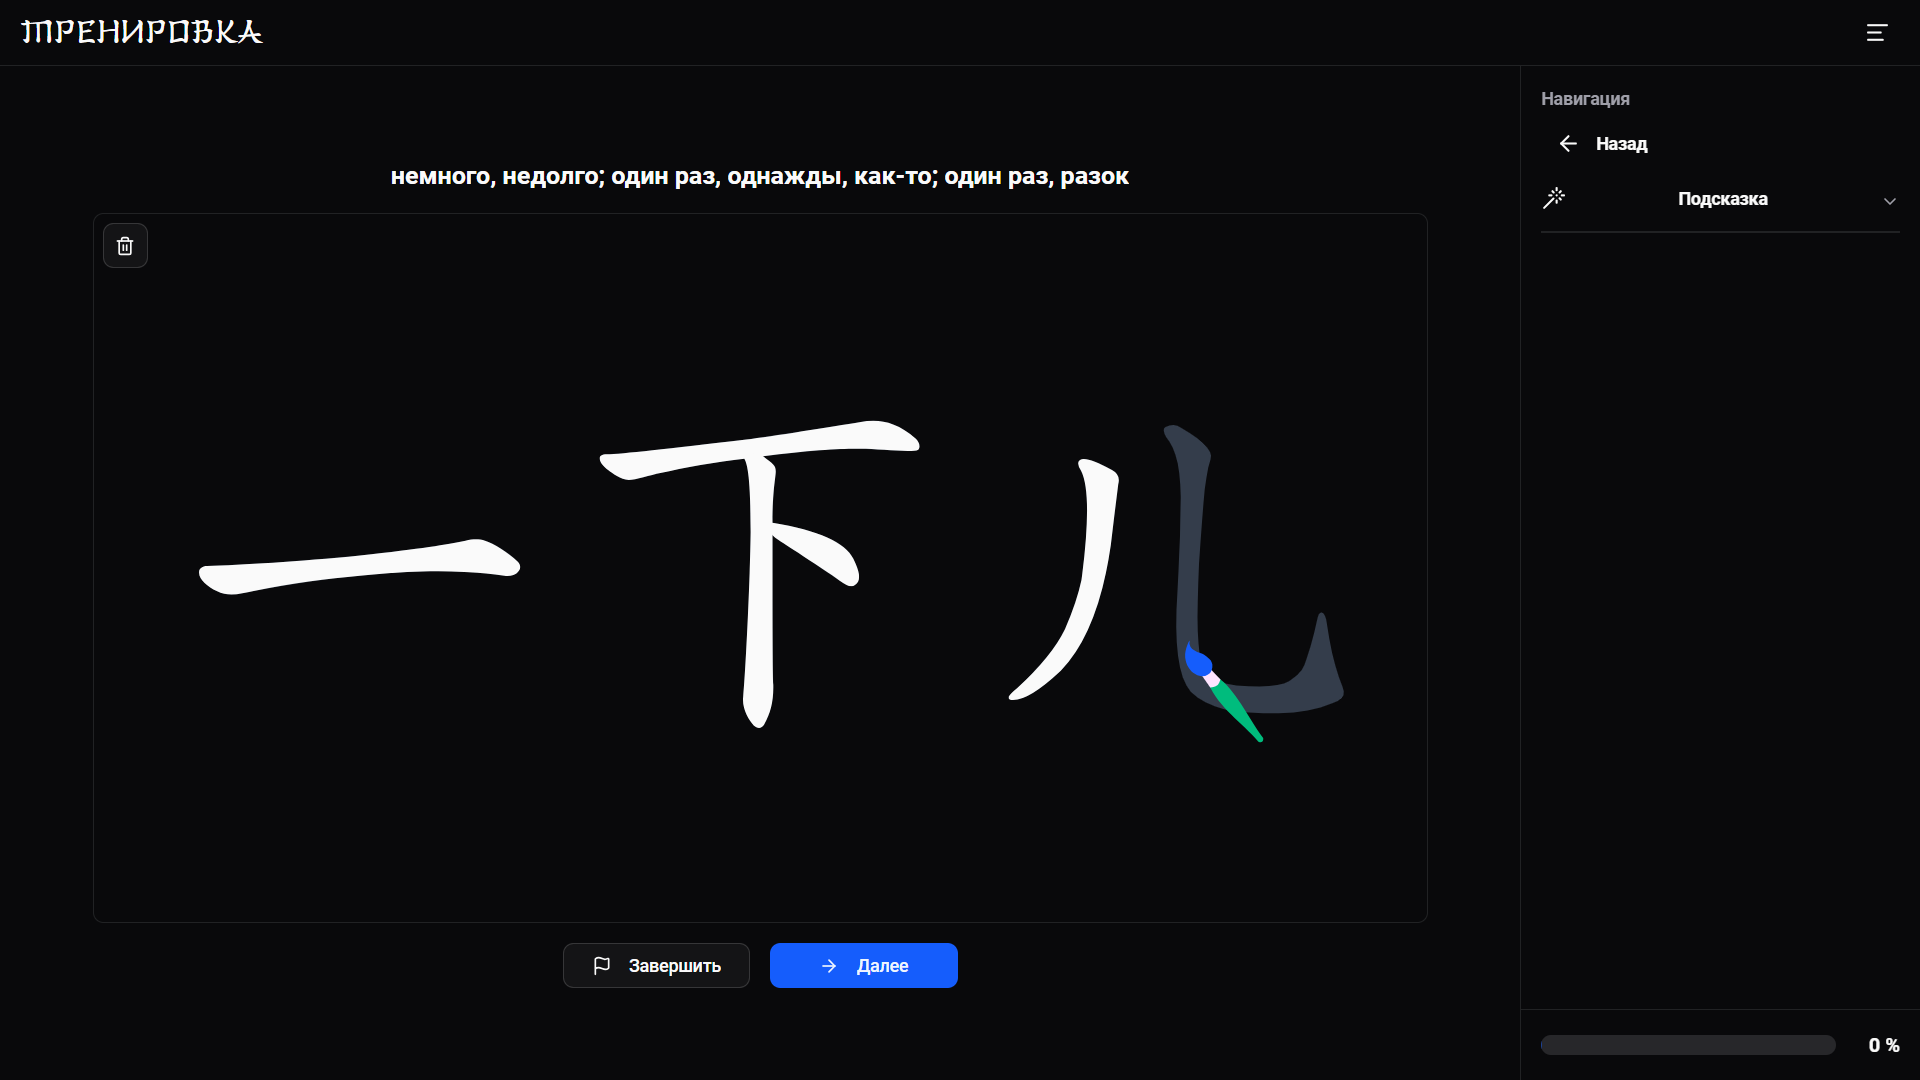Screen dimensions: 1920x1080
Task: Clear the canvas using the trash icon
Action: 125,245
